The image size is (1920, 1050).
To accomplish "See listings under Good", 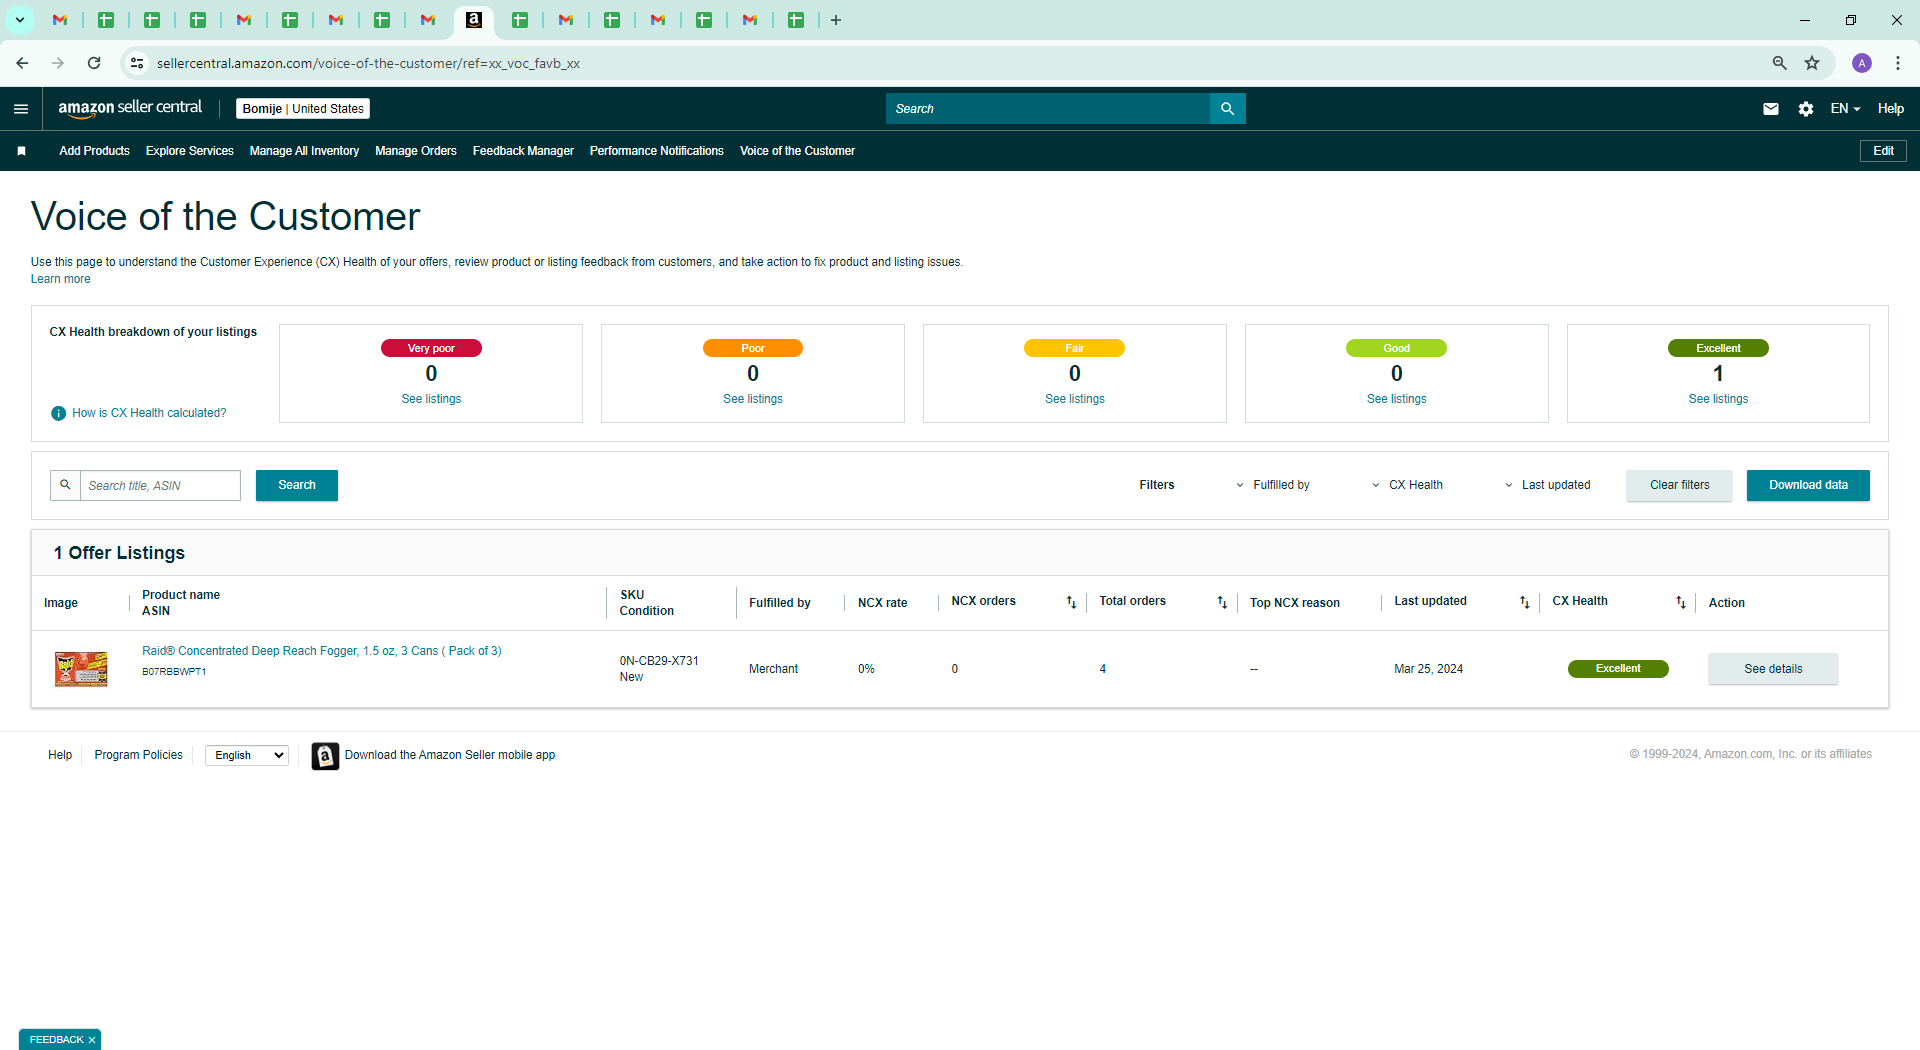I will (x=1397, y=399).
